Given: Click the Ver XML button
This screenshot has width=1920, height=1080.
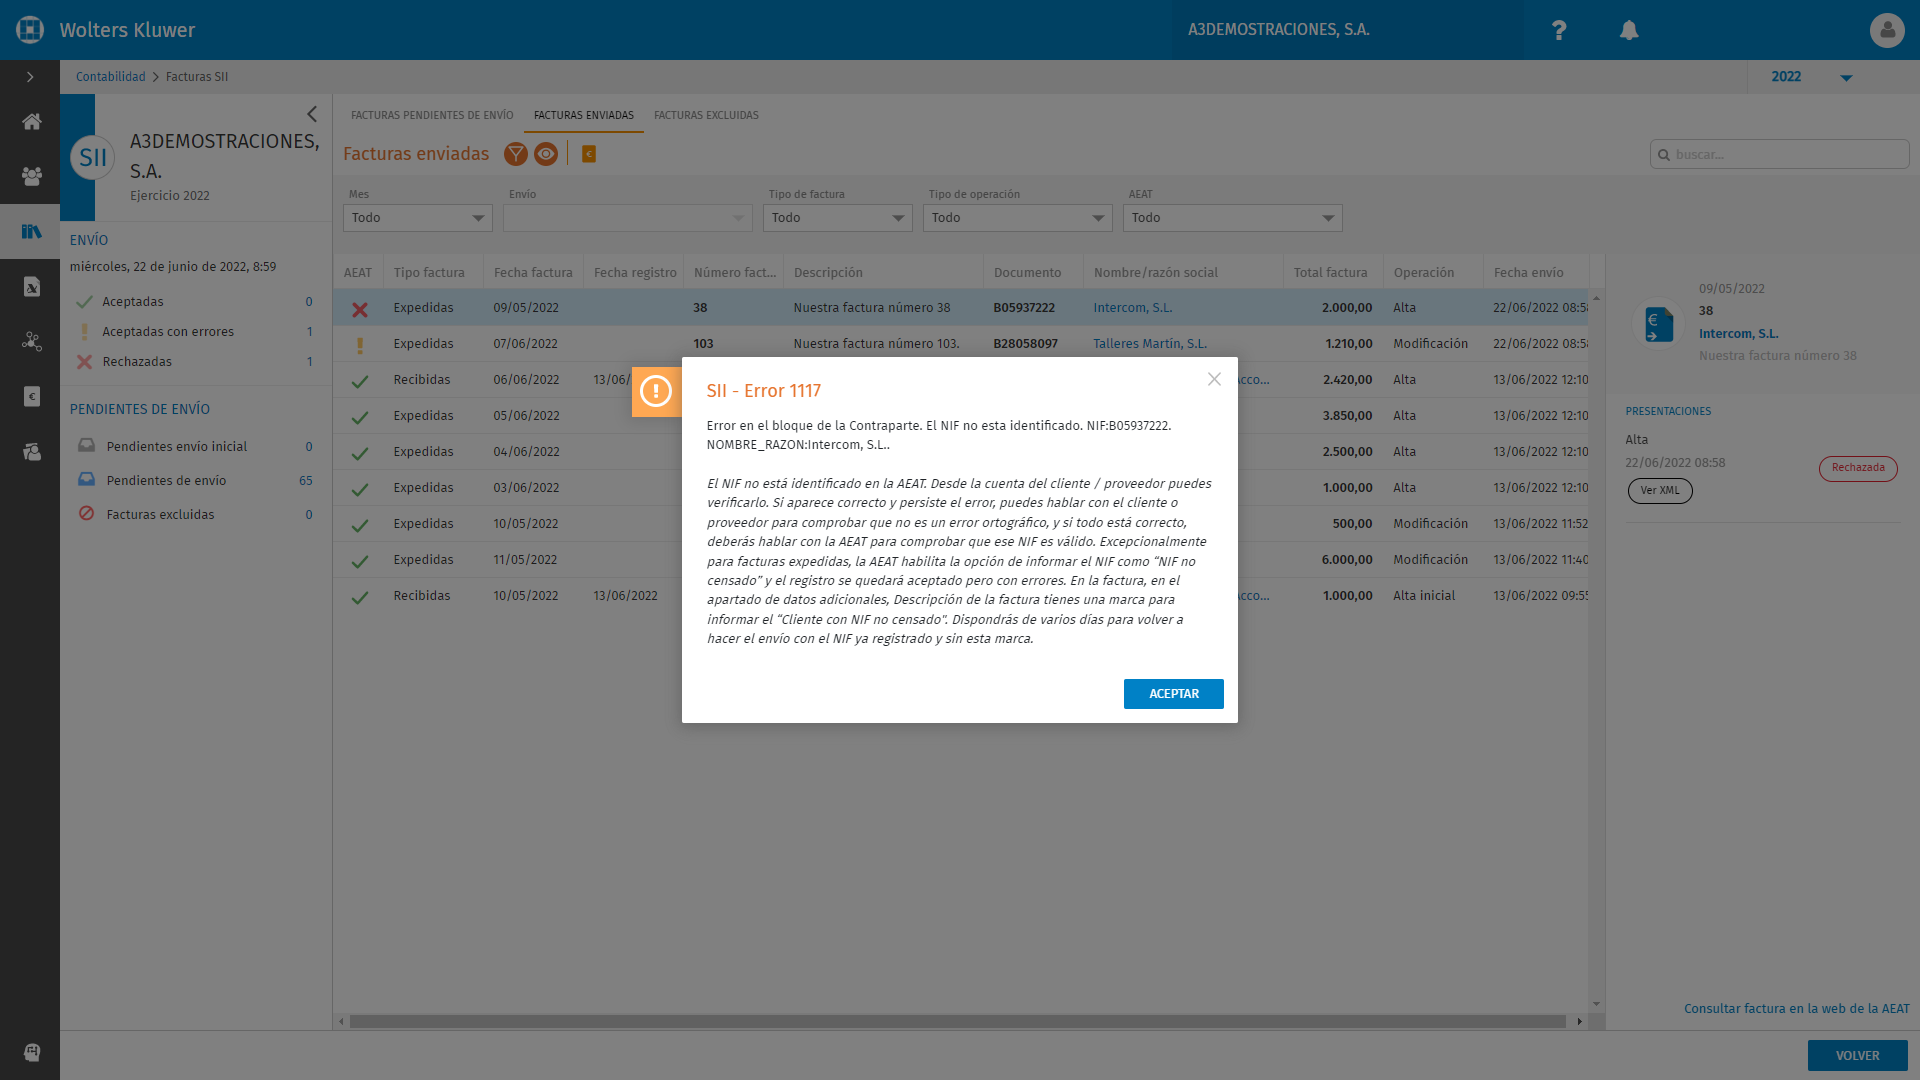Looking at the screenshot, I should click(1660, 491).
